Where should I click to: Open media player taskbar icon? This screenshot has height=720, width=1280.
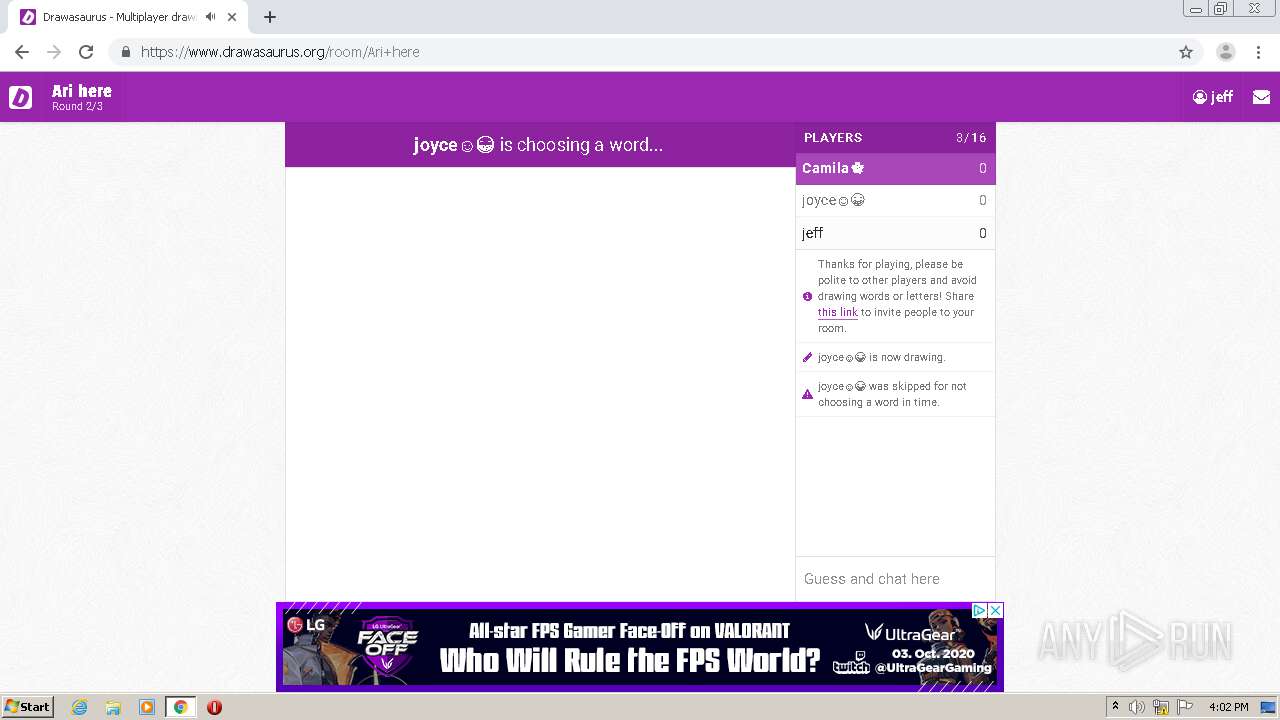147,707
